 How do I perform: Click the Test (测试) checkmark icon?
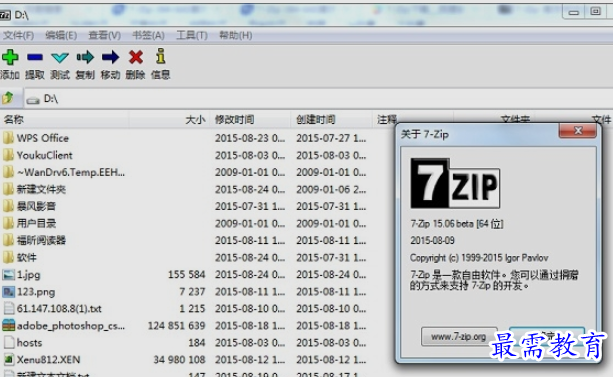coord(60,58)
